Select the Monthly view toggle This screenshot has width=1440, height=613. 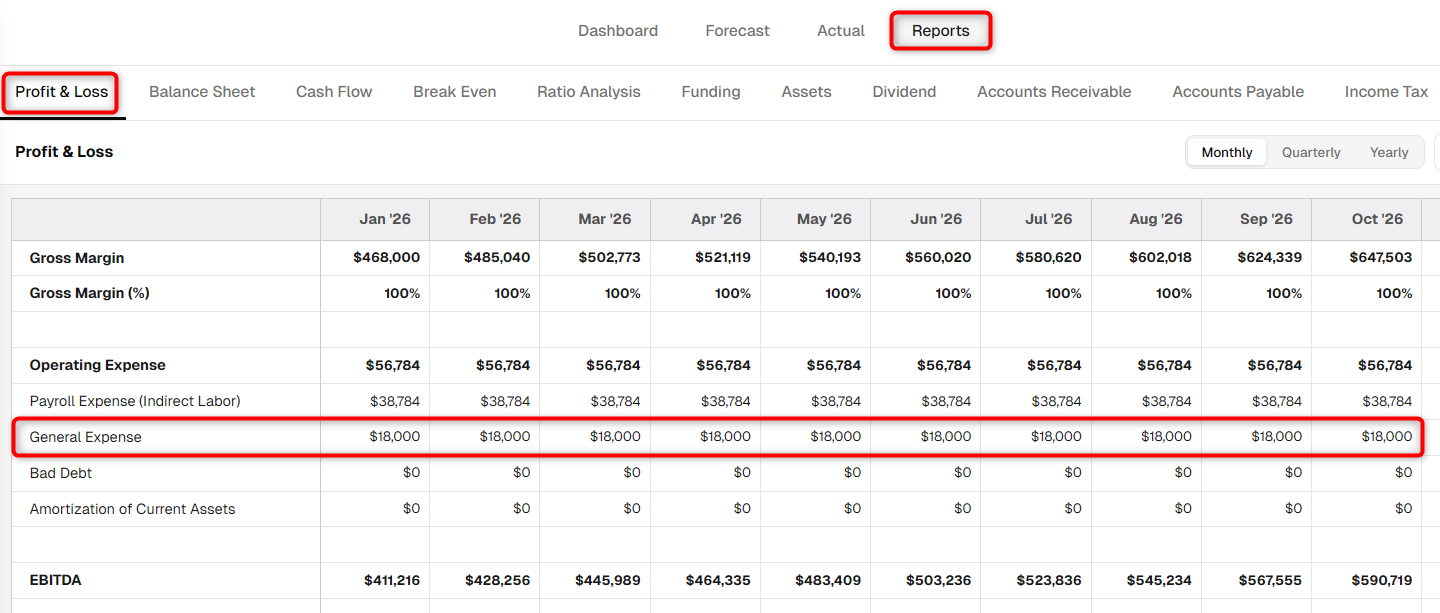[x=1227, y=152]
